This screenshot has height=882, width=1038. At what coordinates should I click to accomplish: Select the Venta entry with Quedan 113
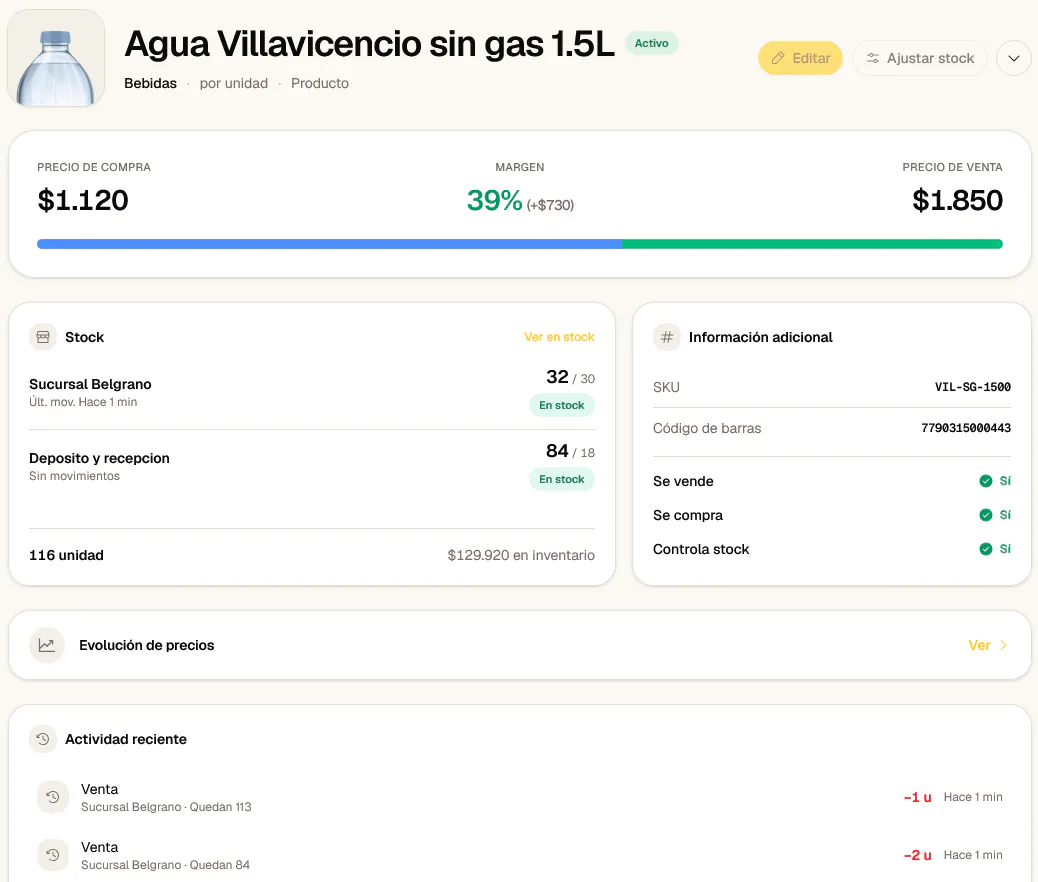click(x=520, y=797)
